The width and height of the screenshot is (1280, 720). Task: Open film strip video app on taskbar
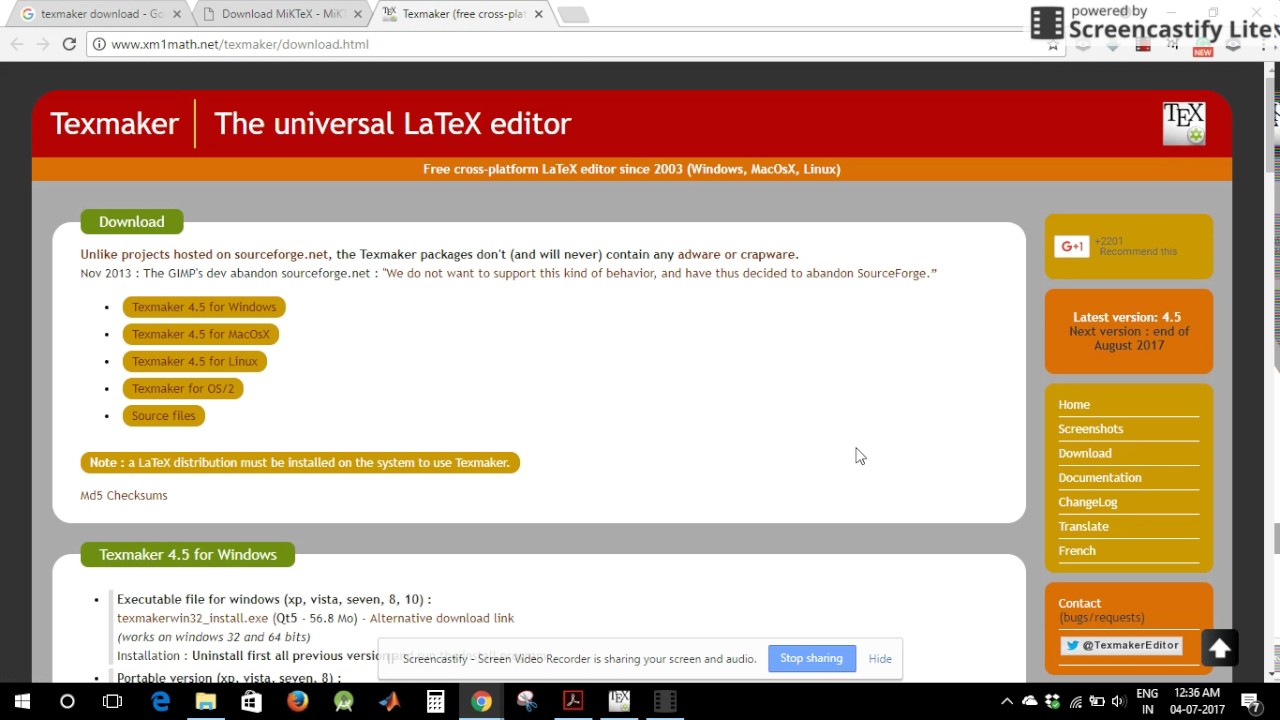point(665,701)
